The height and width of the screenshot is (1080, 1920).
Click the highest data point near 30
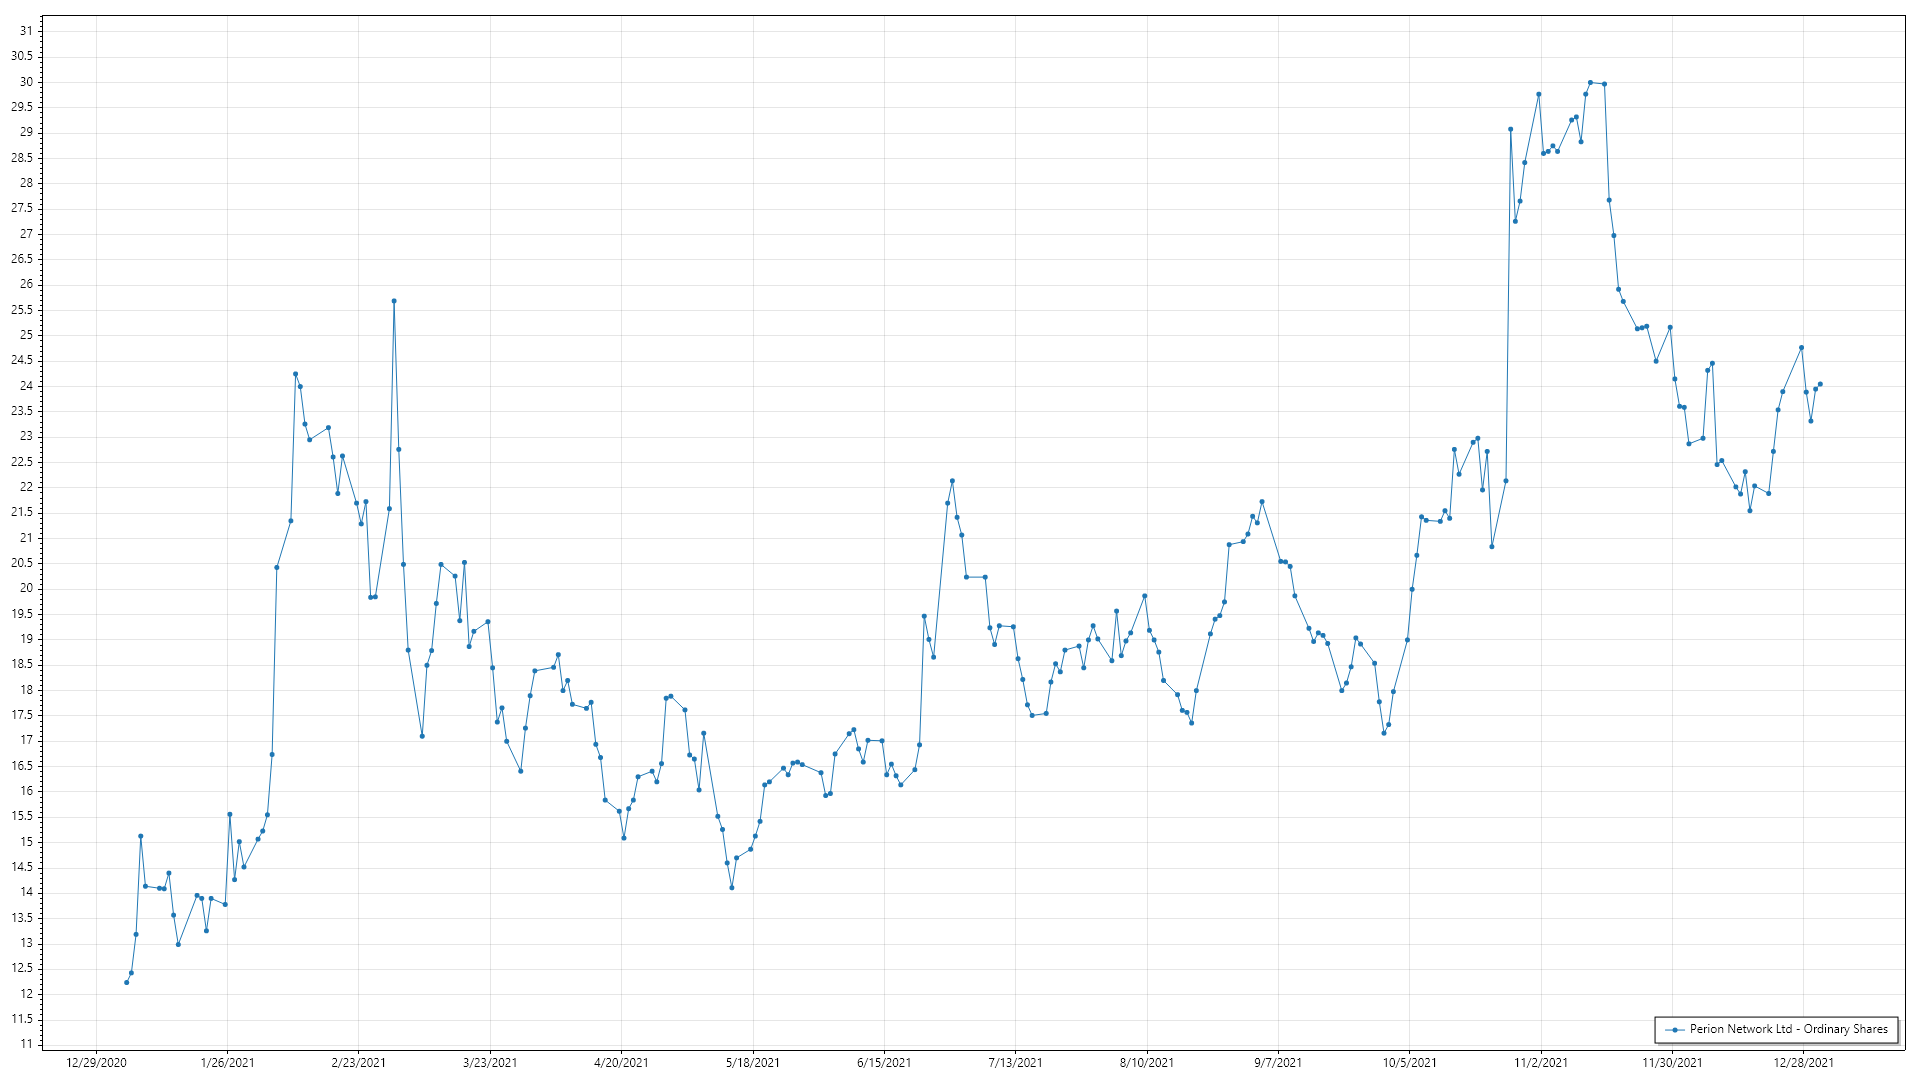(x=1590, y=83)
